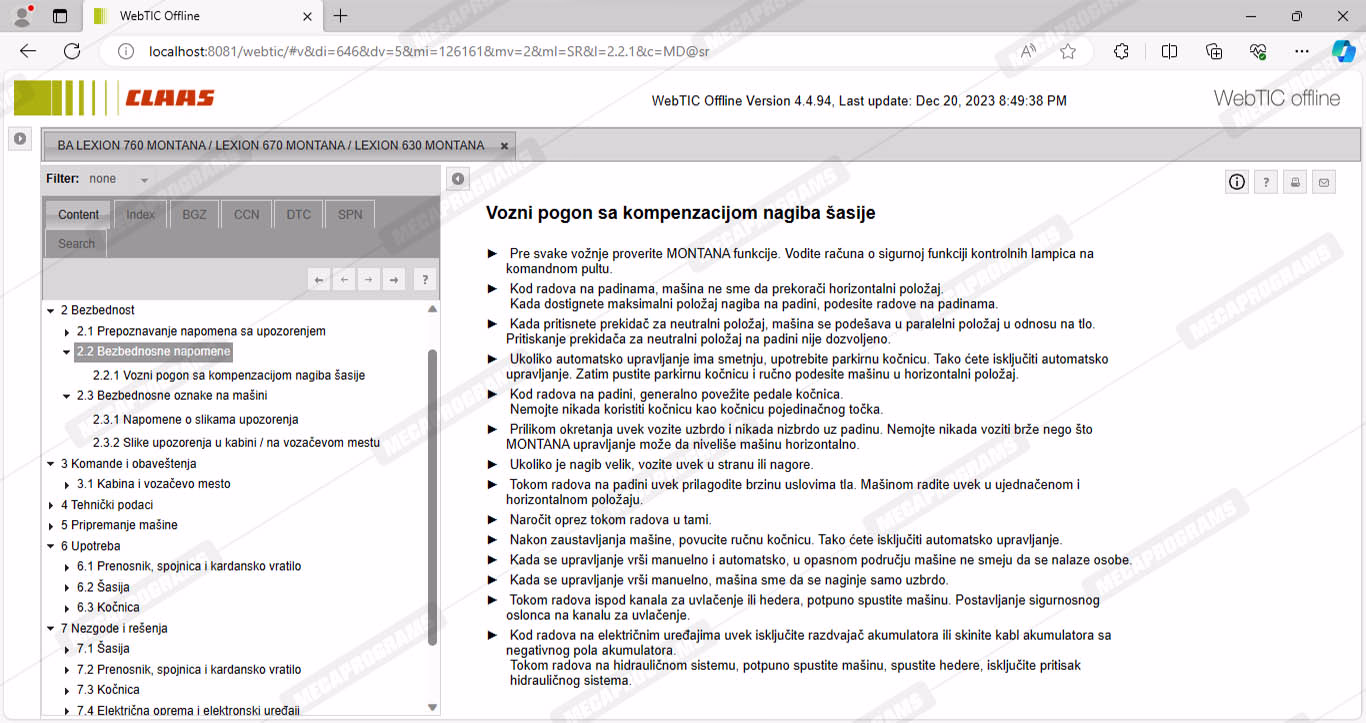Select 7.2 Prenosnik, spojnica i kardansko vratilo
Viewport: 1366px width, 723px height.
189,670
